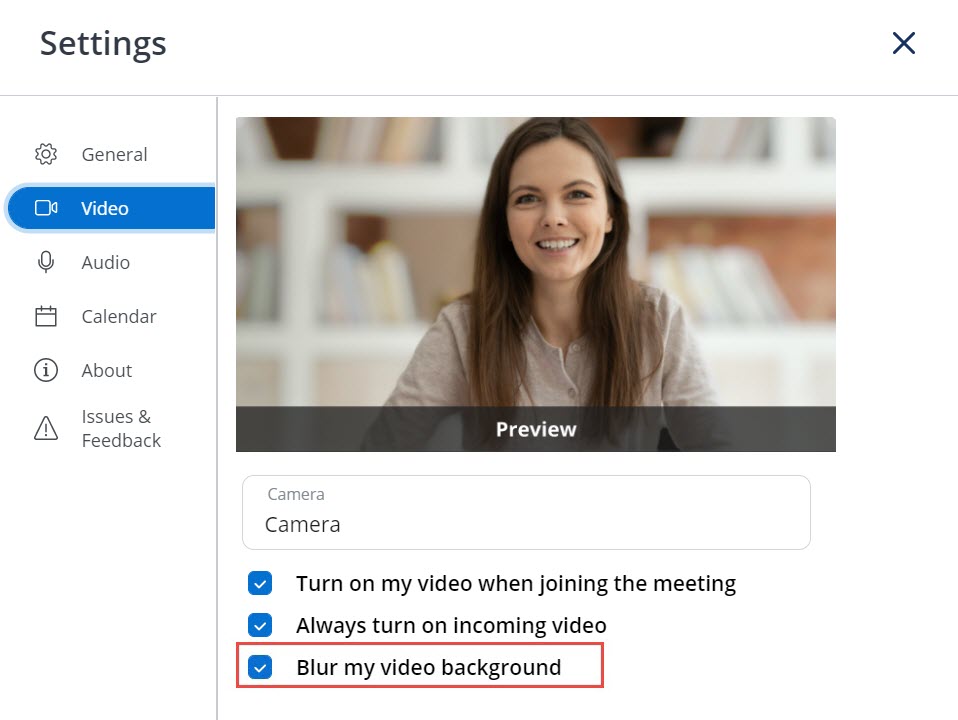
Task: Close the Settings dialog with X
Action: pos(904,43)
